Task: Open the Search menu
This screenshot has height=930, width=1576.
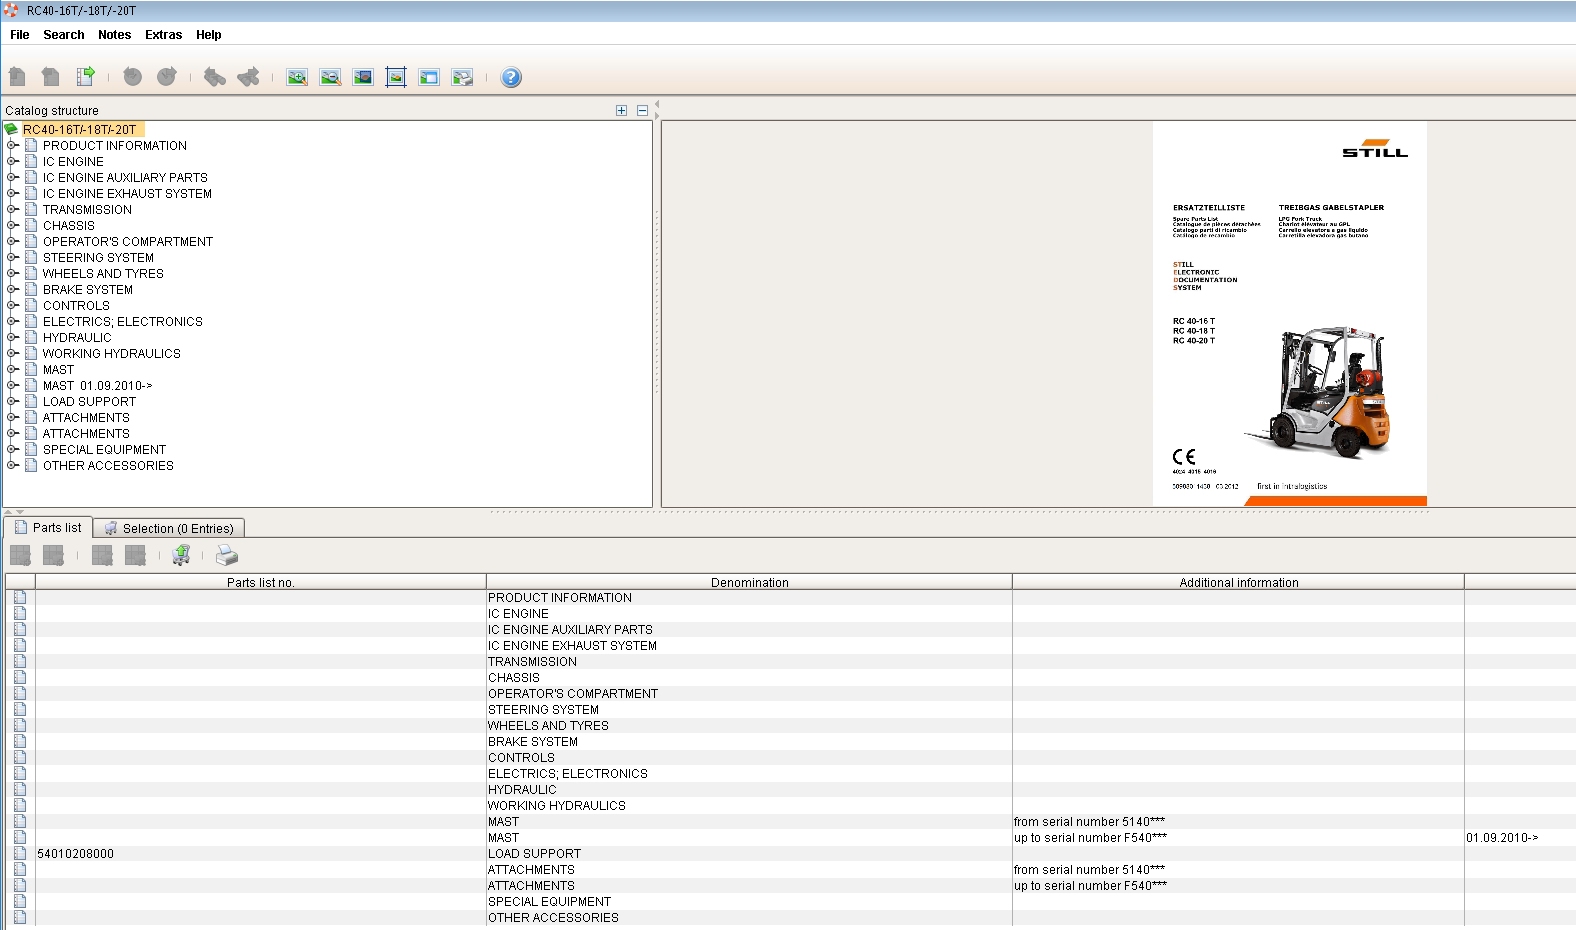Action: click(x=64, y=34)
